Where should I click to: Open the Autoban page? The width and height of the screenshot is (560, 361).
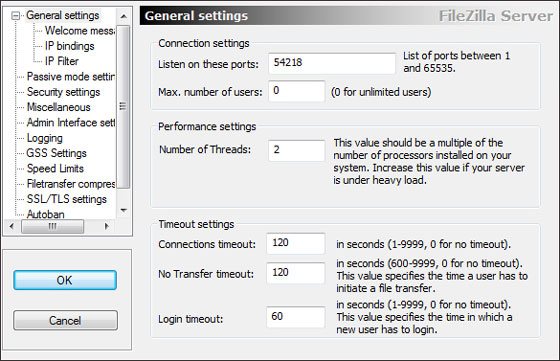46,214
